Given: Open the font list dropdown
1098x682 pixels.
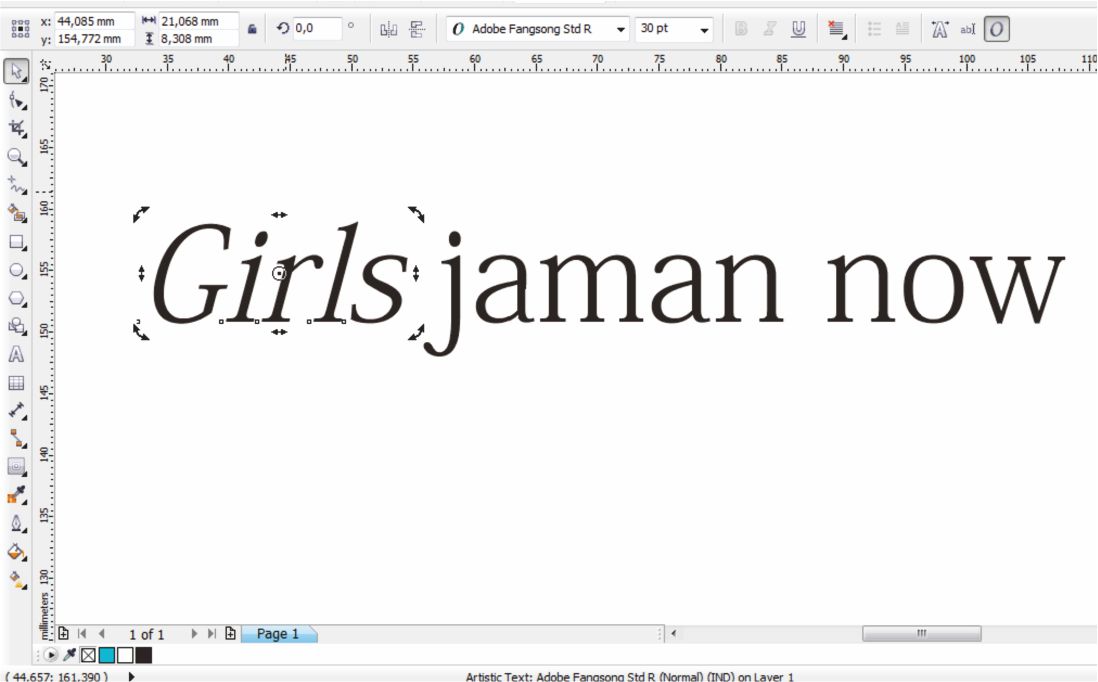Looking at the screenshot, I should point(620,29).
